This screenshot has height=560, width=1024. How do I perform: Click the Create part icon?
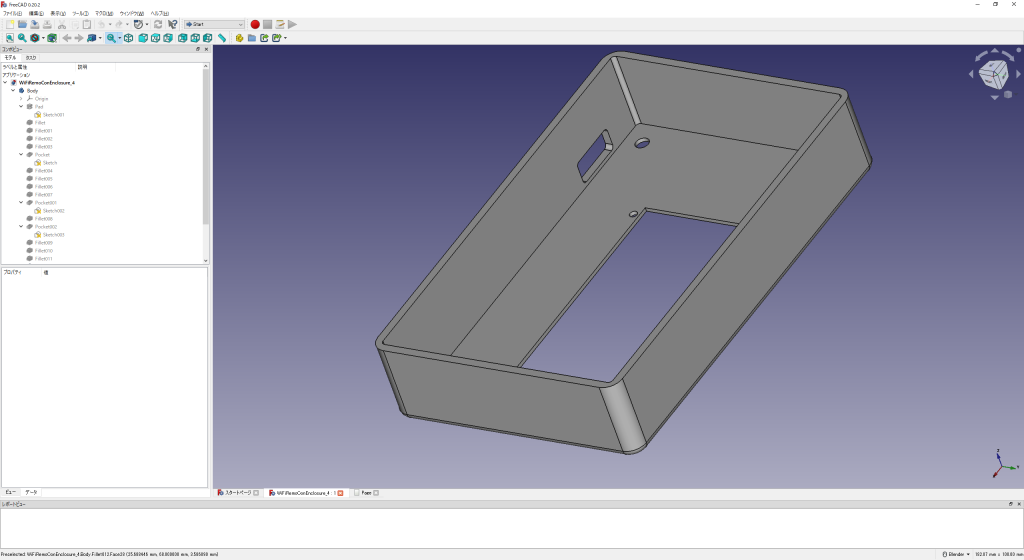(x=239, y=38)
